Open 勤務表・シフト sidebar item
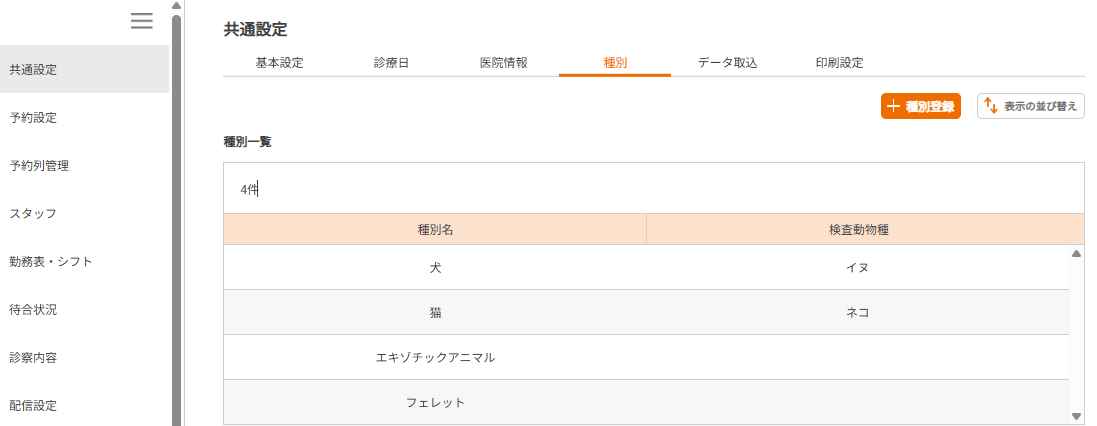This screenshot has height=426, width=1097. pyautogui.click(x=51, y=262)
